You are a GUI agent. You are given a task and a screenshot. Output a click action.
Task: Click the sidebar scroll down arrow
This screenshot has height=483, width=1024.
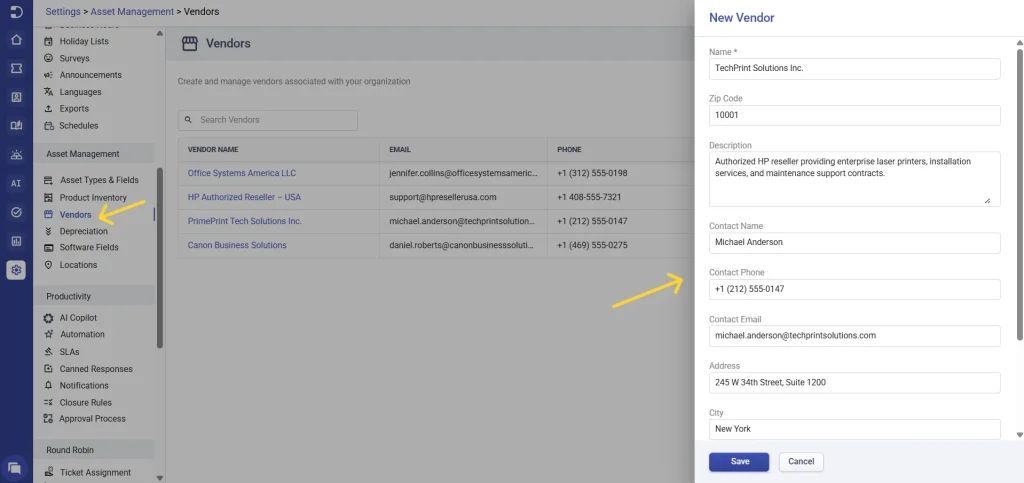[160, 477]
